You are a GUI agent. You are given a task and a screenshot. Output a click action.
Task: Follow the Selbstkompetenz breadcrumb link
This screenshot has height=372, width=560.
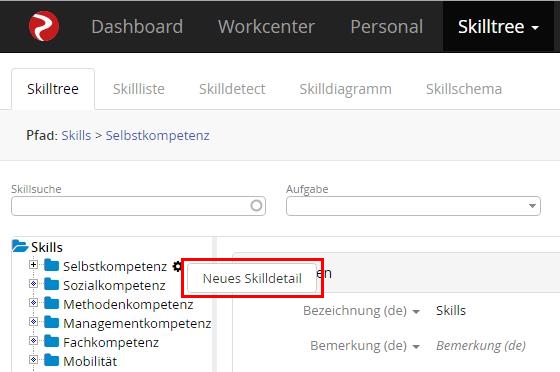(158, 136)
